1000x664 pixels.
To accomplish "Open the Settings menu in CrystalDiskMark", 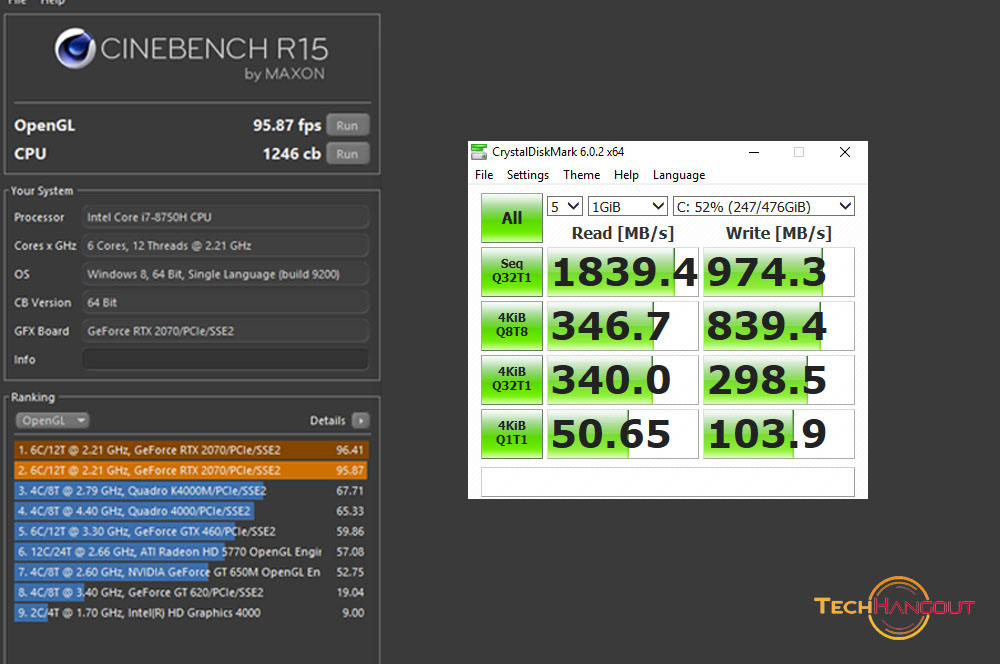I will [527, 175].
